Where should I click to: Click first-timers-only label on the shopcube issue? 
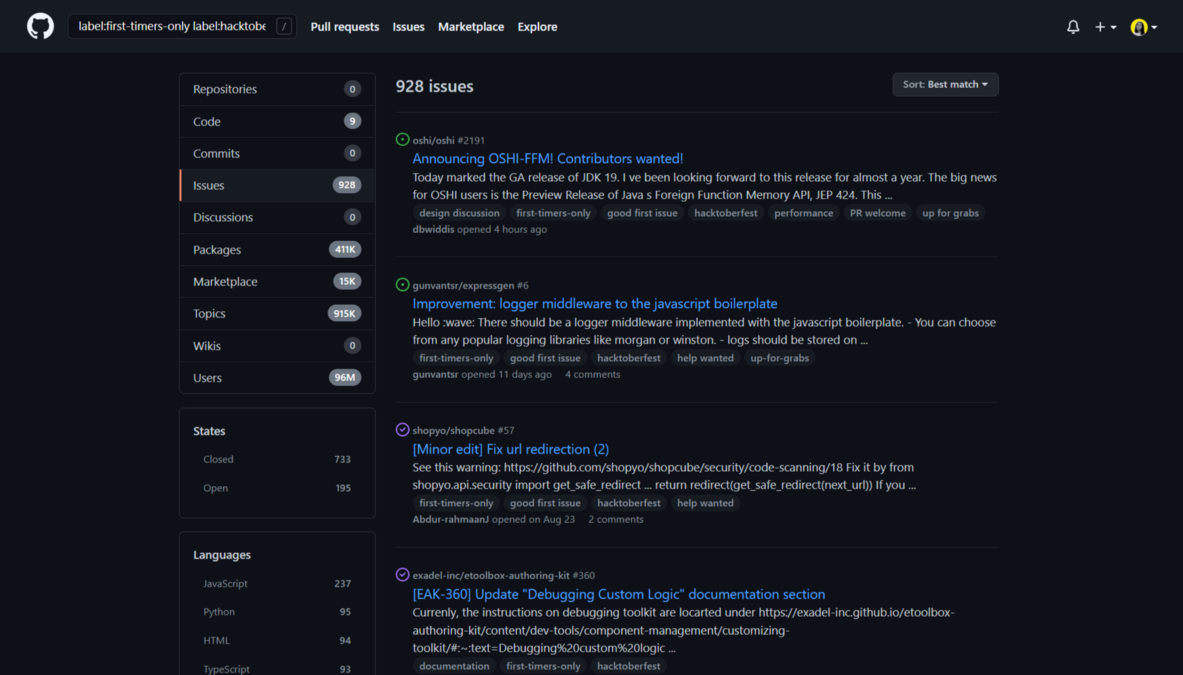pos(456,502)
